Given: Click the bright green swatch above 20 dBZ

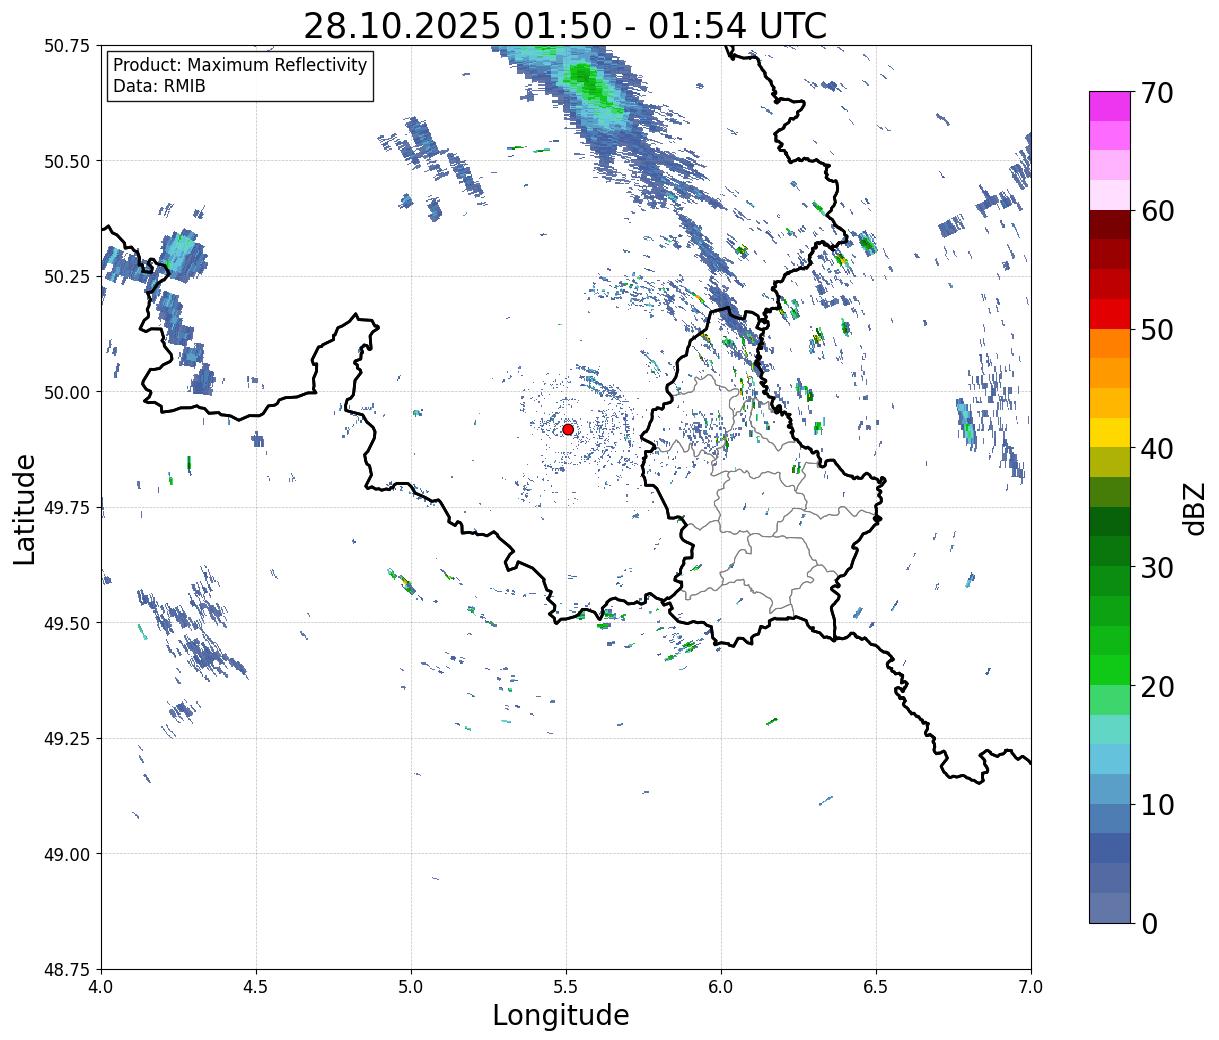Looking at the screenshot, I should (1110, 669).
